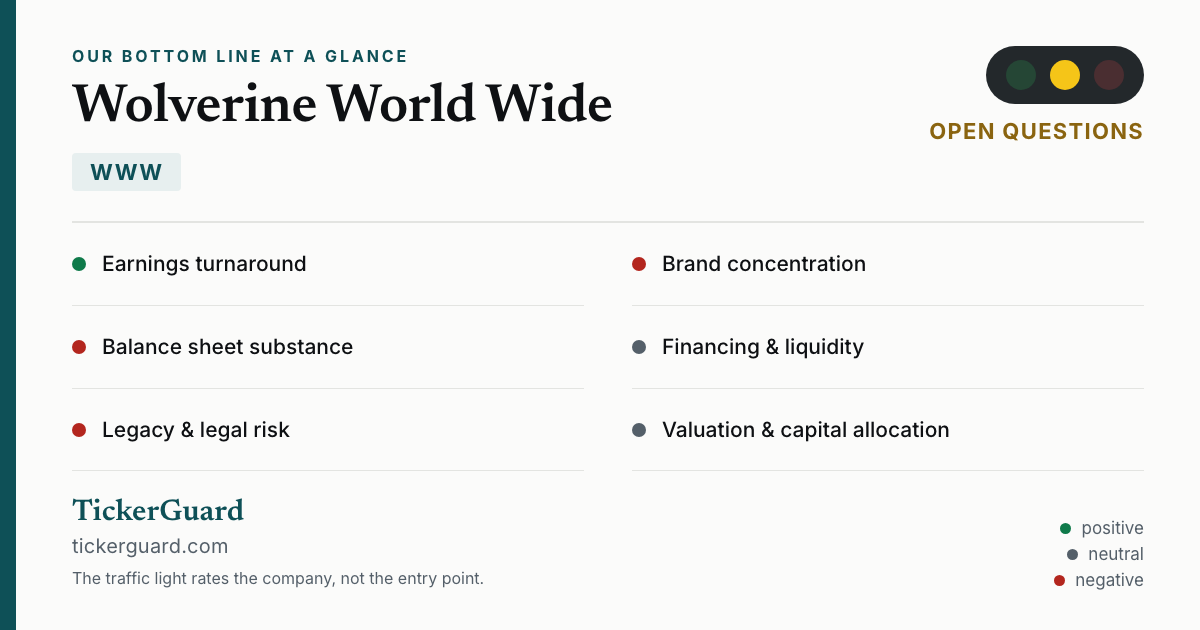Click the yellow traffic light indicator

pos(1065,75)
